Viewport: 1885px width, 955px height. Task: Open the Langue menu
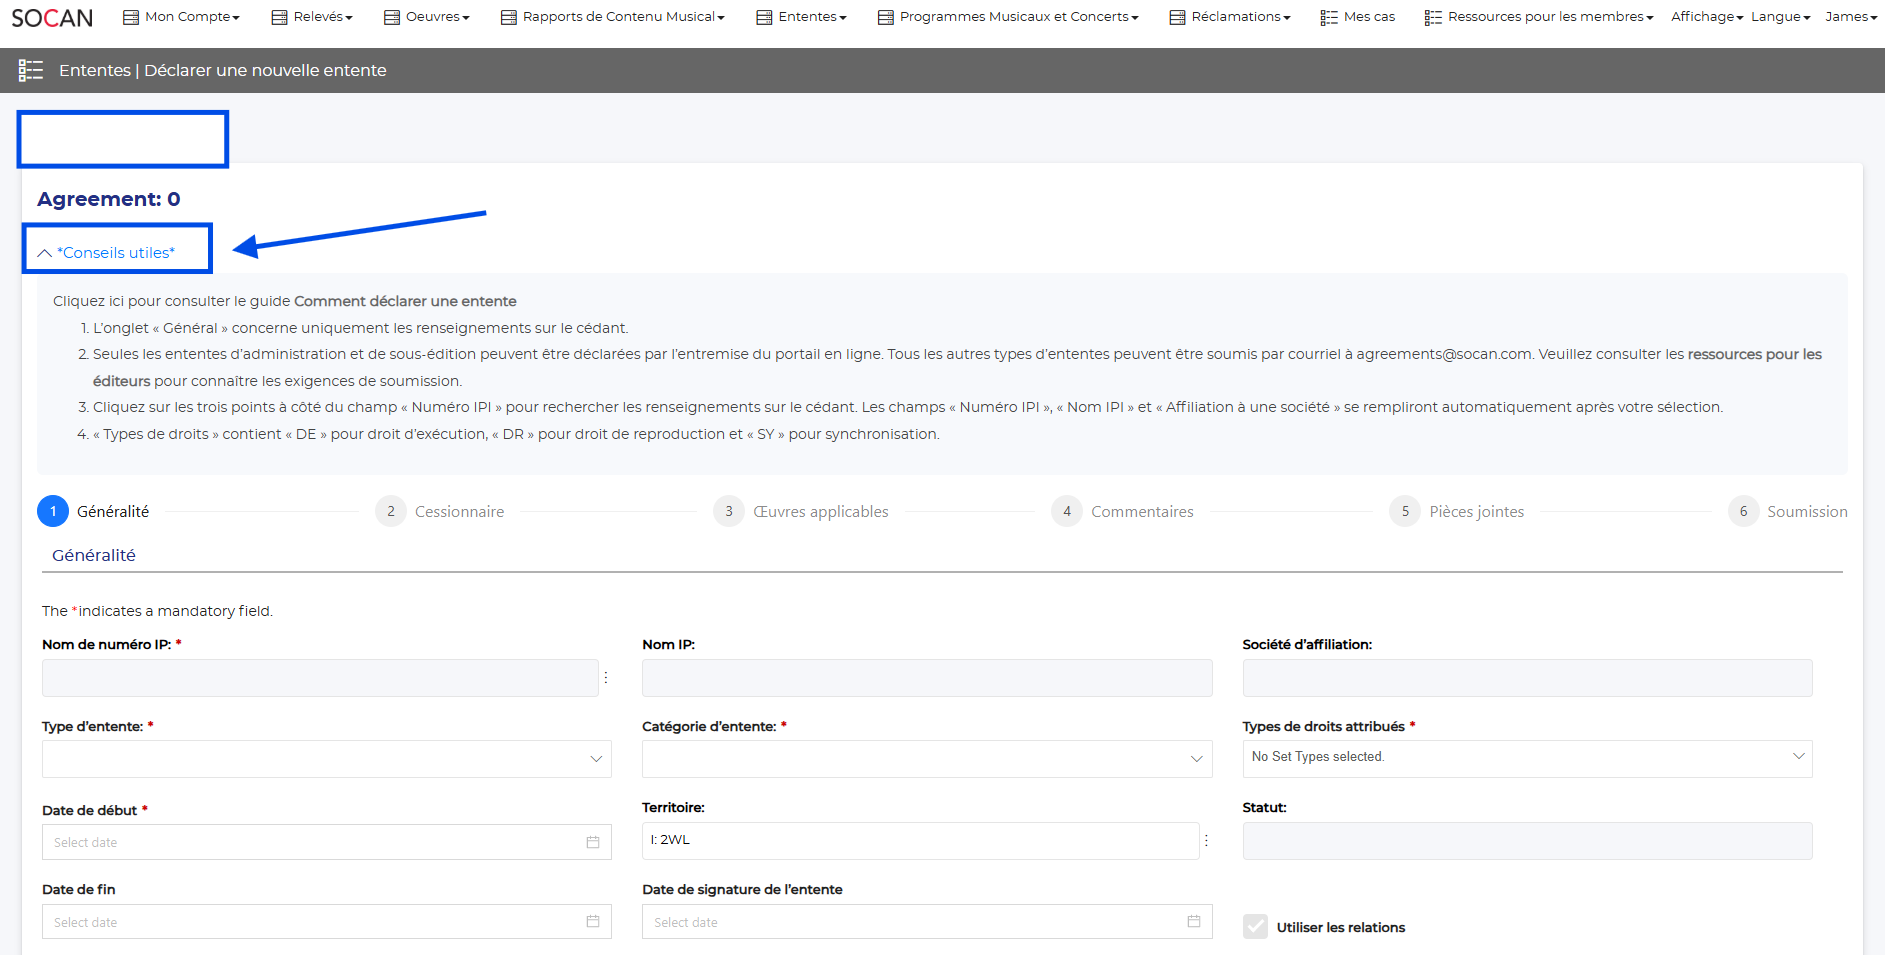click(1780, 17)
